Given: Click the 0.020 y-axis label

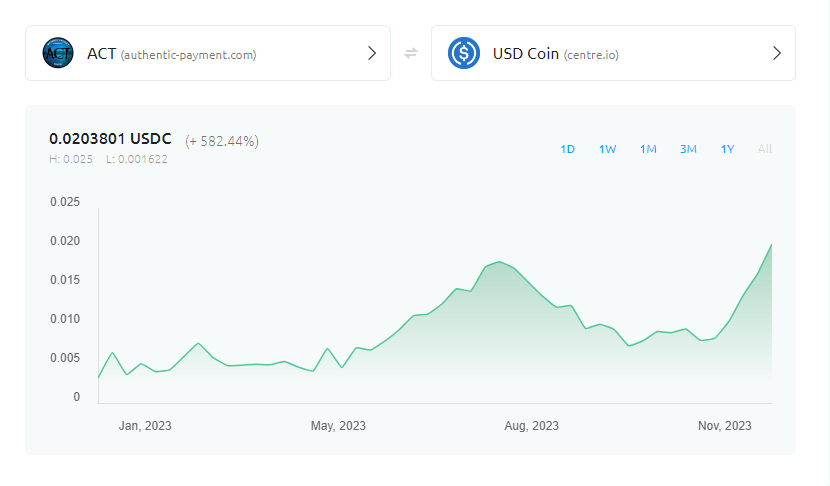Looking at the screenshot, I should (x=65, y=241).
